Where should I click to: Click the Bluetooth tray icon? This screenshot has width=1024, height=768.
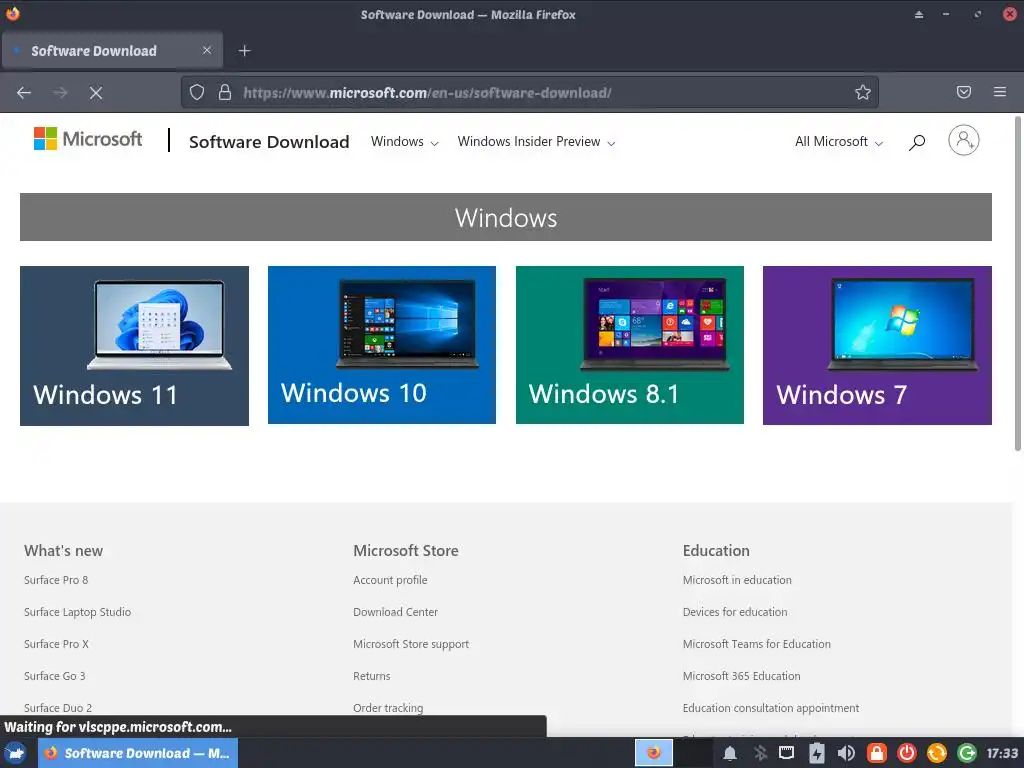pos(760,754)
